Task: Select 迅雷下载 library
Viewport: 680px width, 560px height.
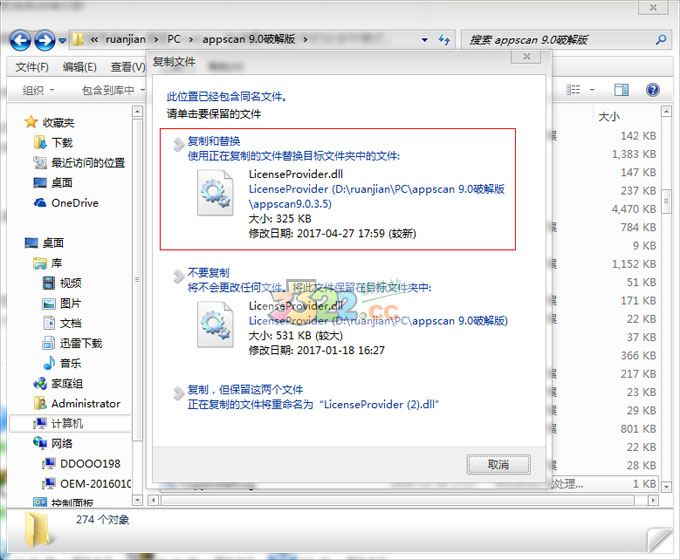Action: [81, 343]
